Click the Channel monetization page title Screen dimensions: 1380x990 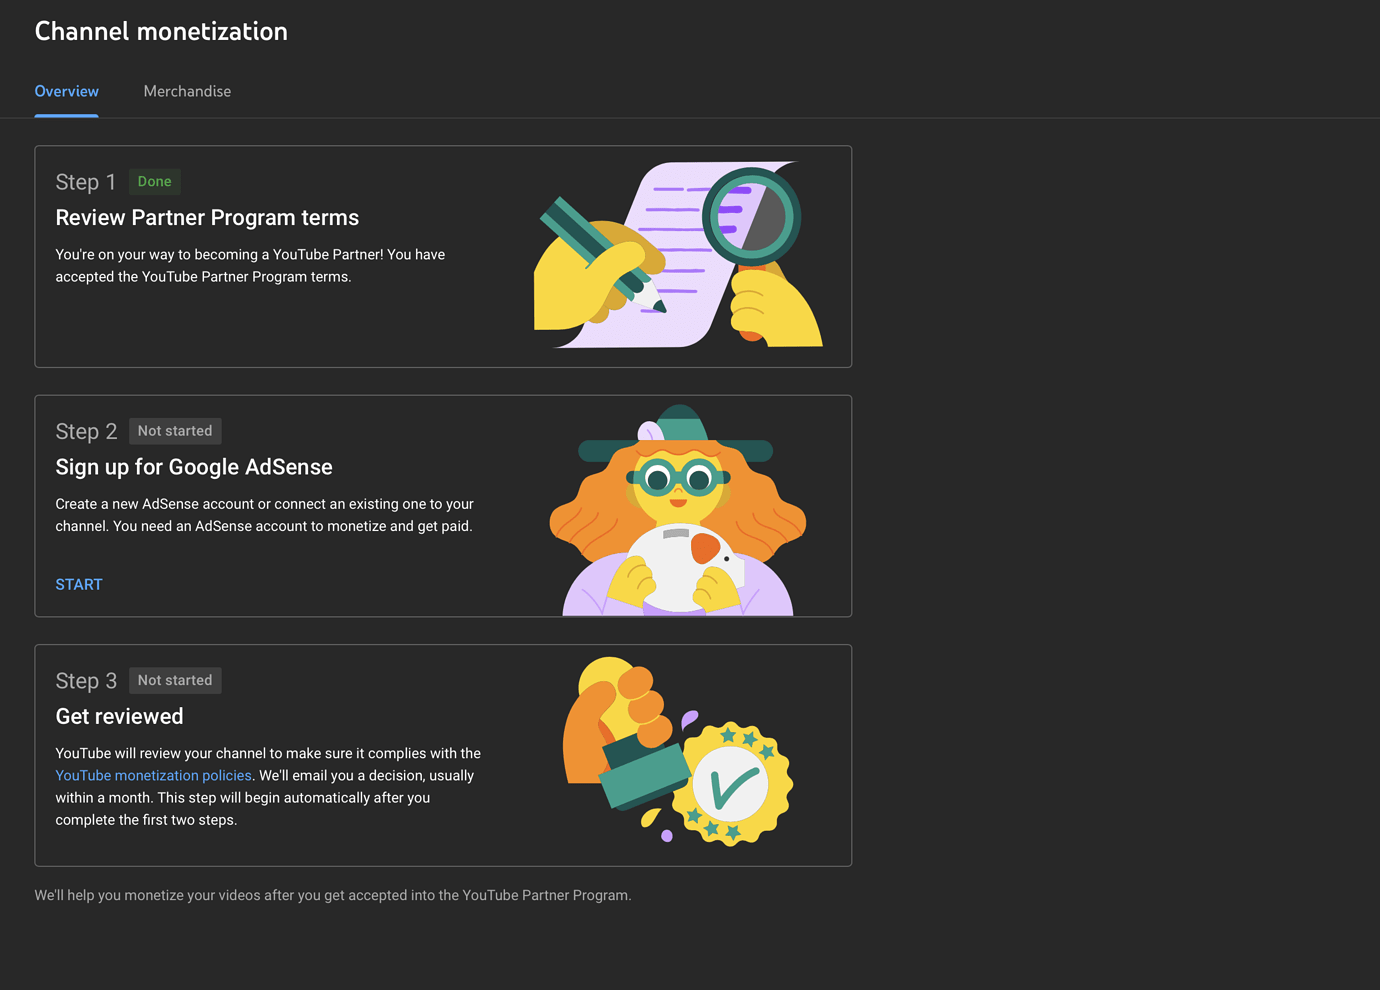pyautogui.click(x=161, y=31)
